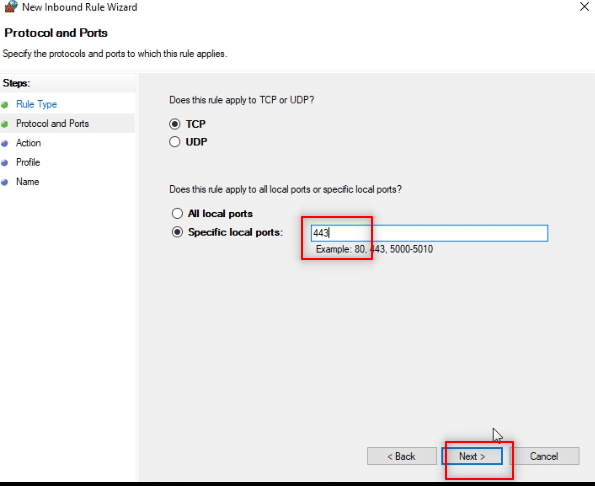This screenshot has height=486, width=595.
Task: Select the Name step in sidebar
Action: [x=27, y=182]
